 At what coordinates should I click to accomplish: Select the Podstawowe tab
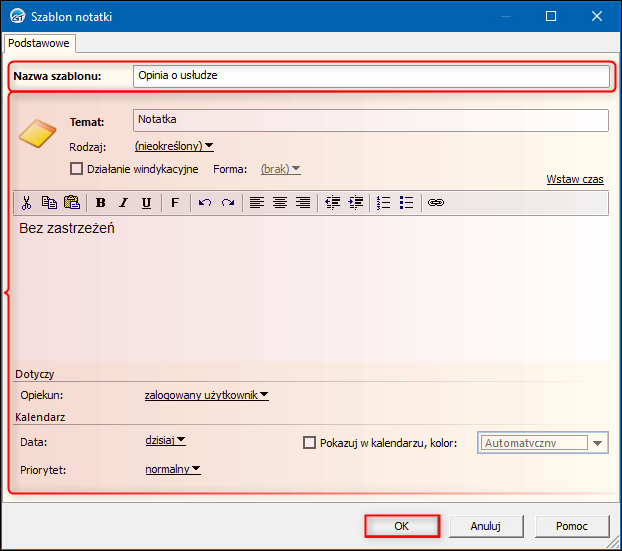pos(38,43)
